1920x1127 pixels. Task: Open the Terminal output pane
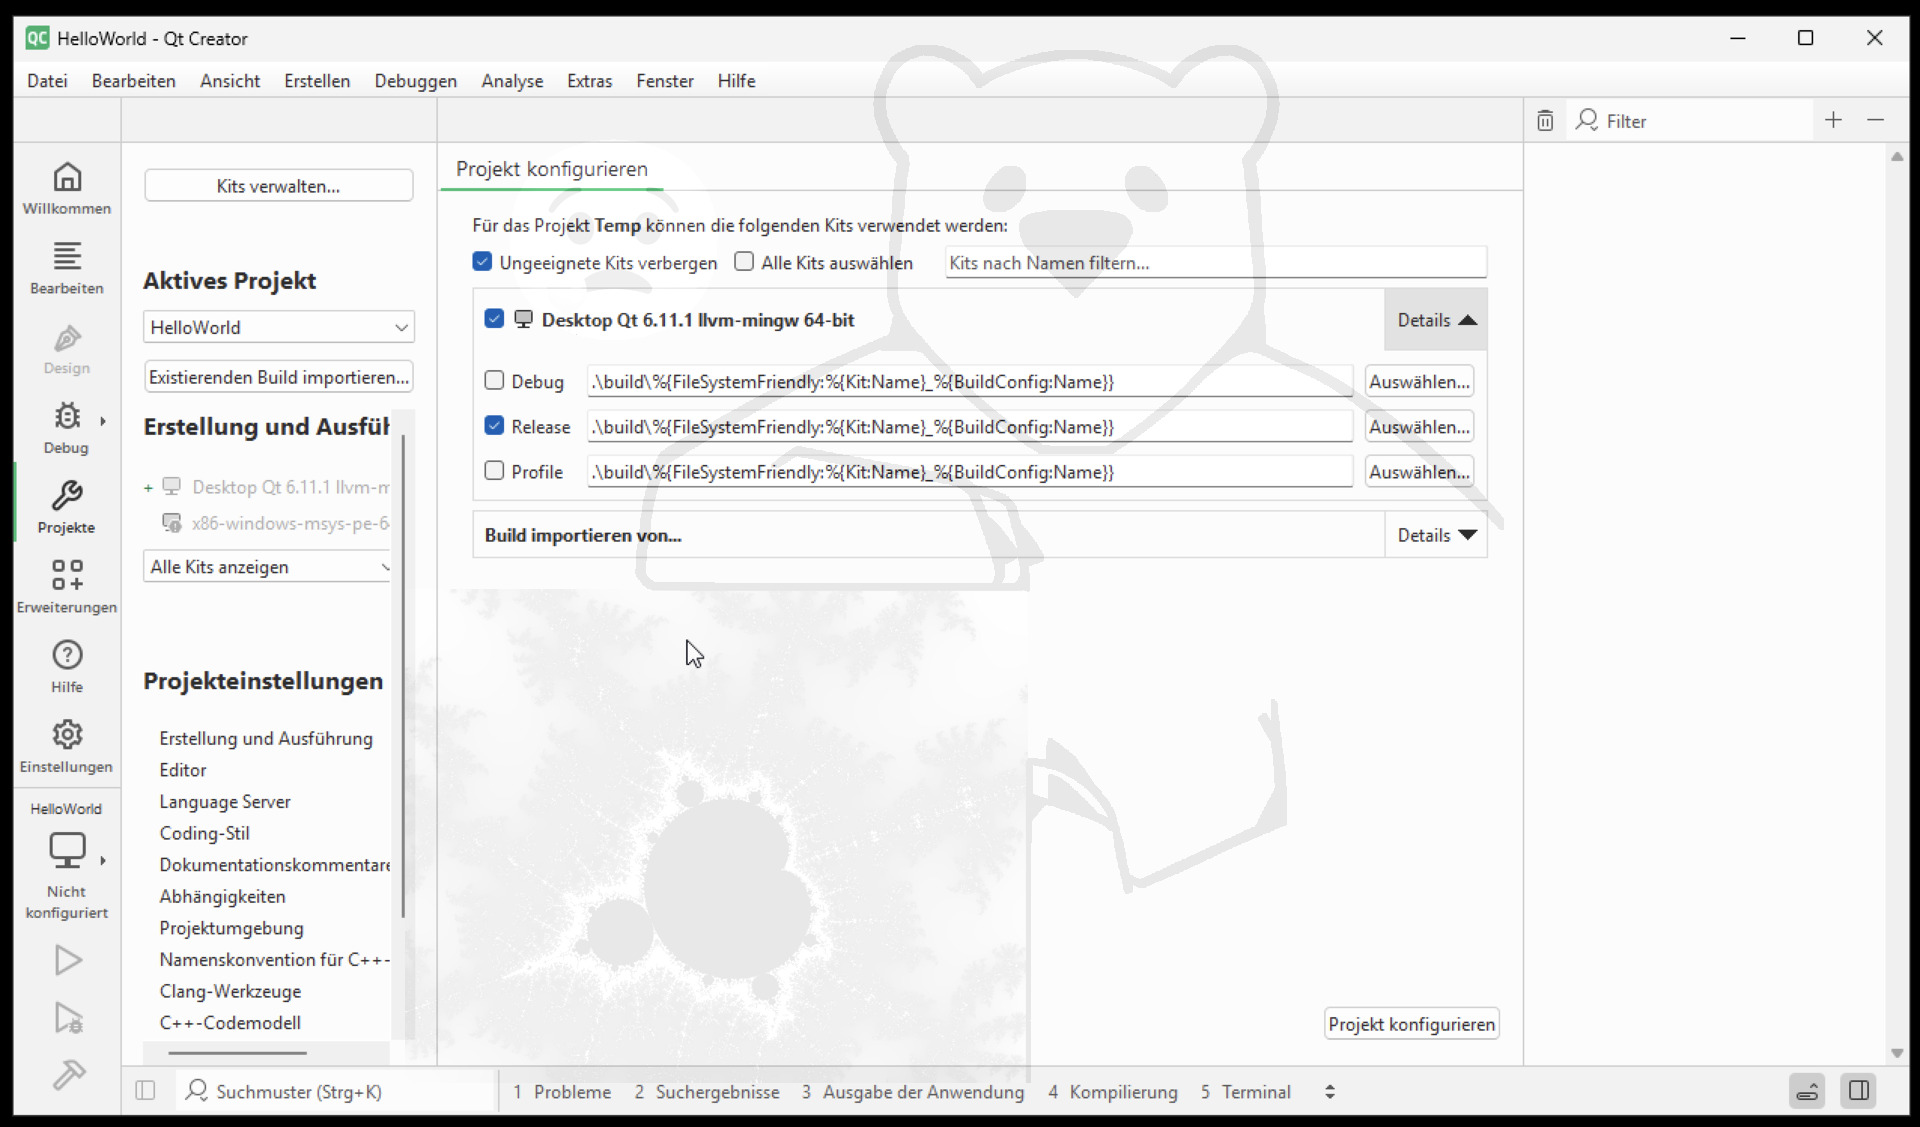1246,1092
